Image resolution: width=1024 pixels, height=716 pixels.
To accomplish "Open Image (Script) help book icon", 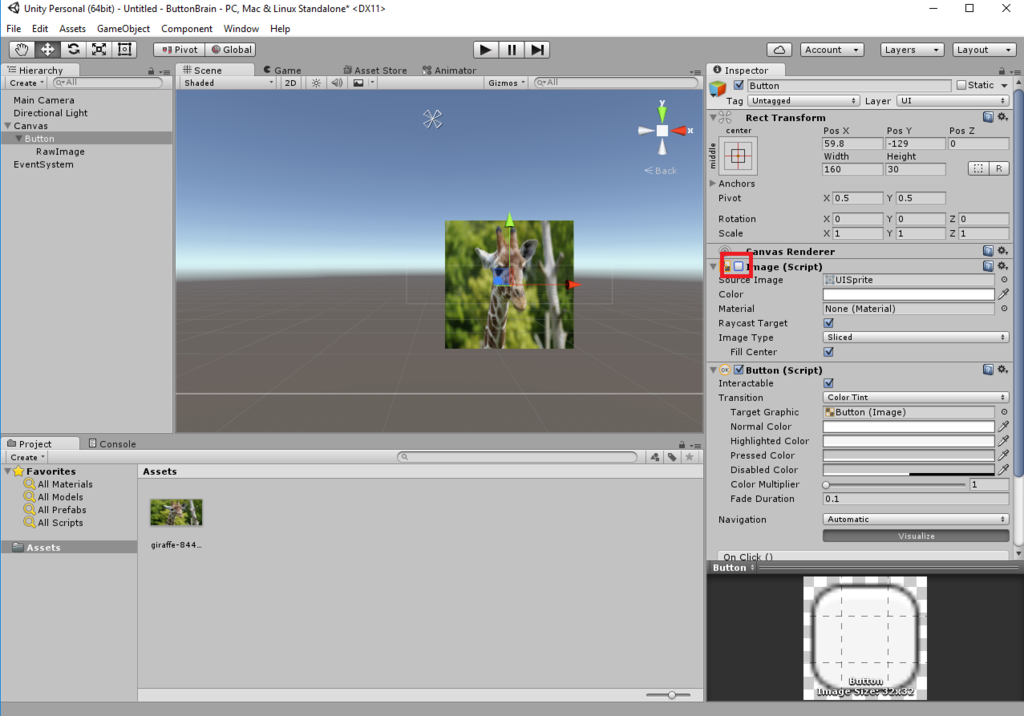I will [x=988, y=266].
